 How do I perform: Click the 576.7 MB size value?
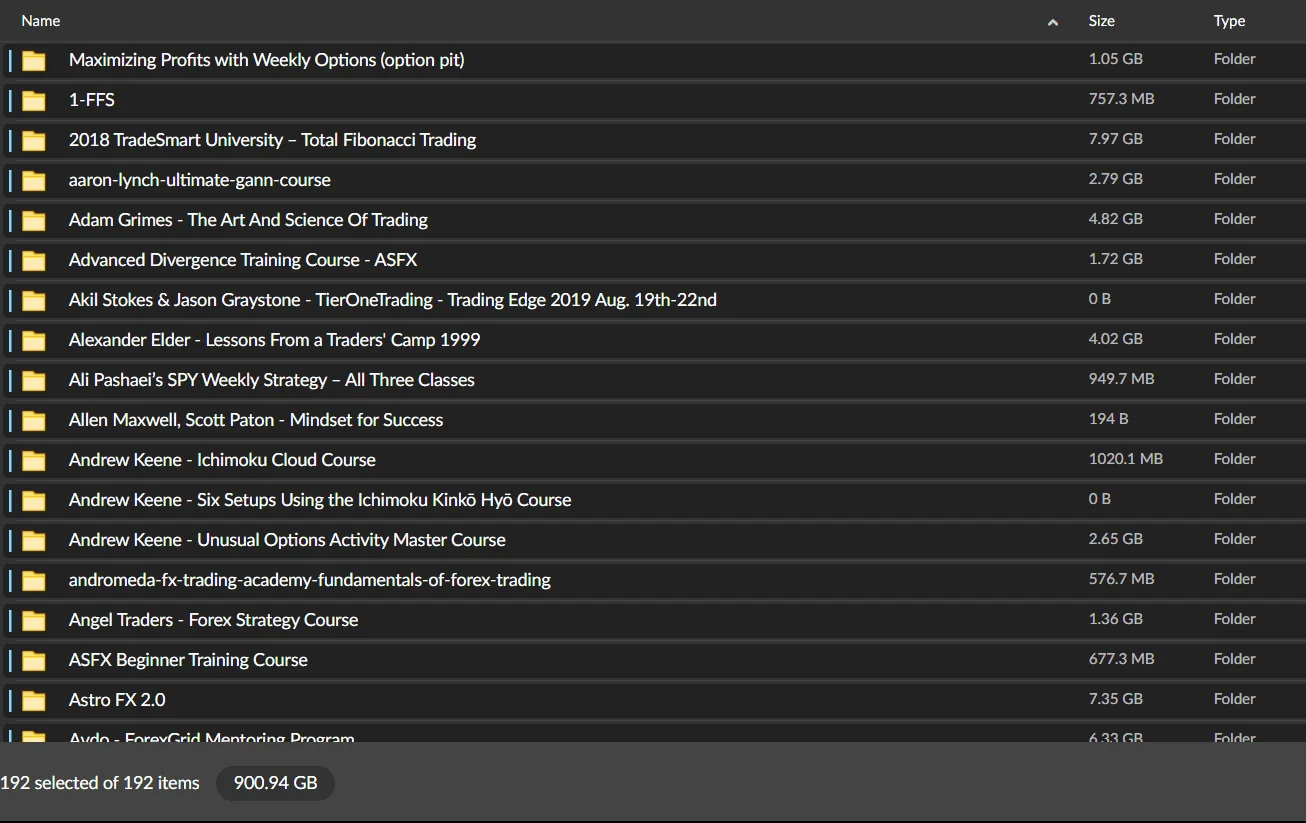coord(1121,579)
